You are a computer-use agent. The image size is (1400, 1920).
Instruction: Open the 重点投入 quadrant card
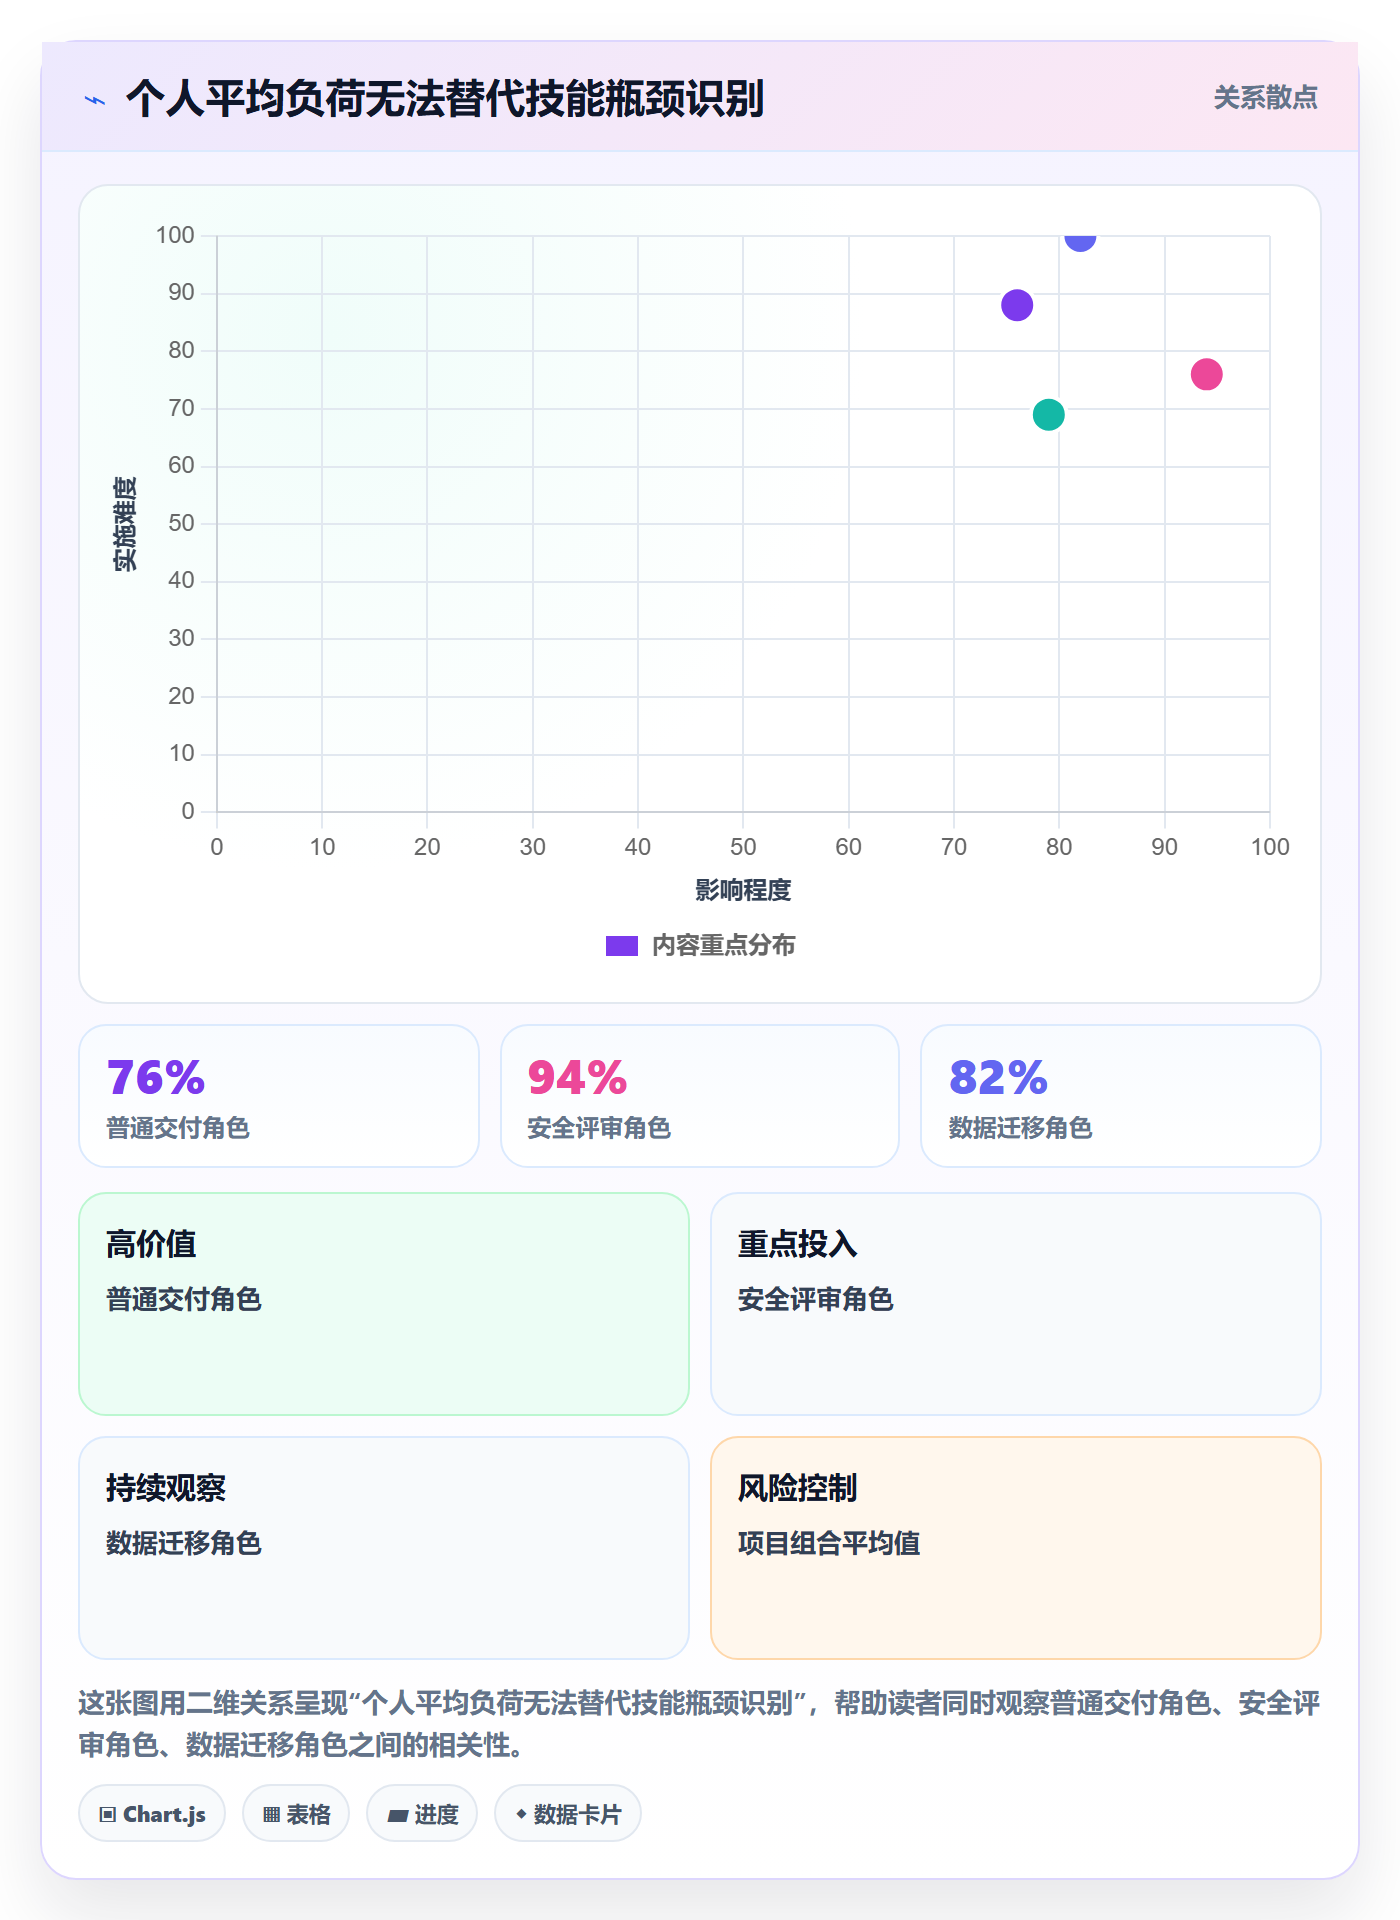1016,1304
